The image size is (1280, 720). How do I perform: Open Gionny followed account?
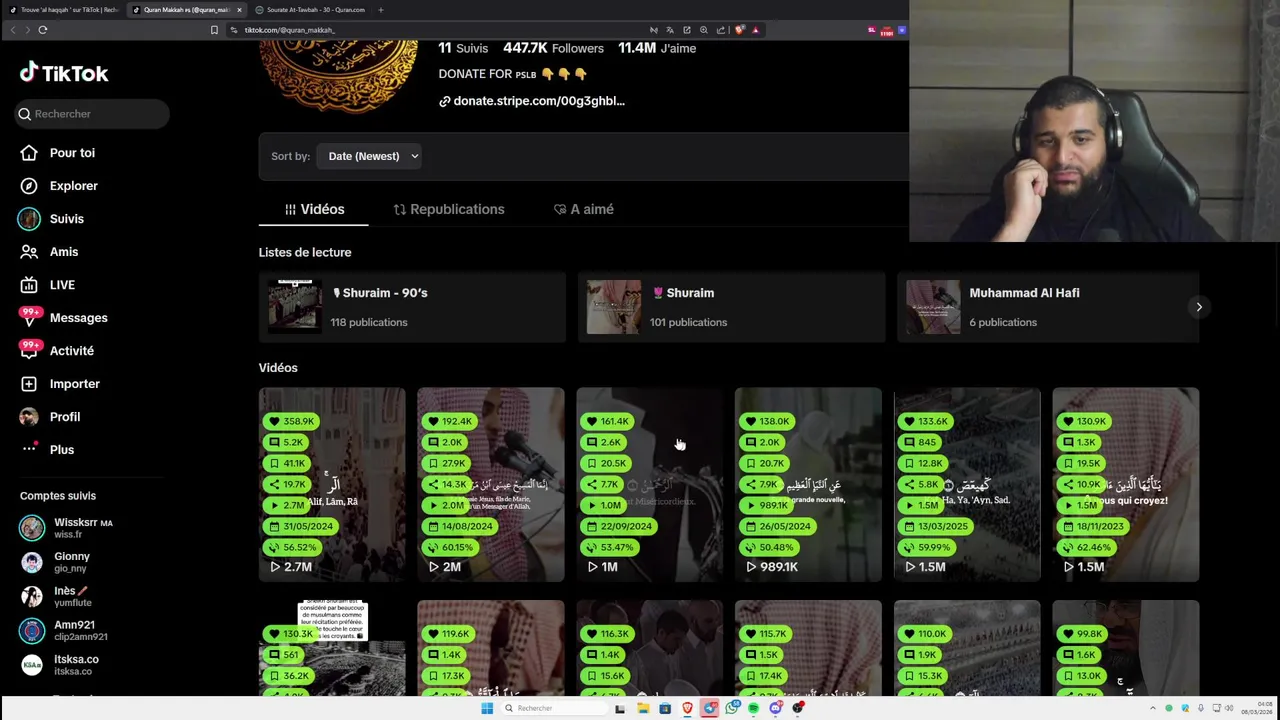coord(57,562)
